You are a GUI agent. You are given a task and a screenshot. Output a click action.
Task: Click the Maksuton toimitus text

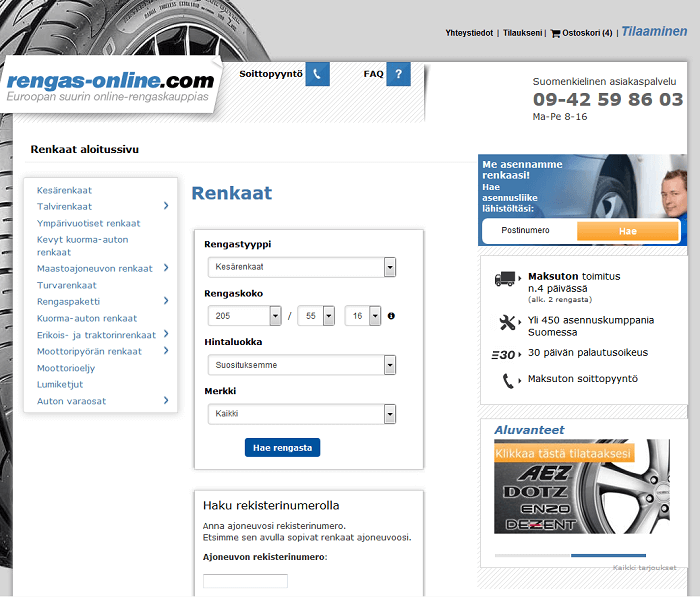click(x=574, y=276)
